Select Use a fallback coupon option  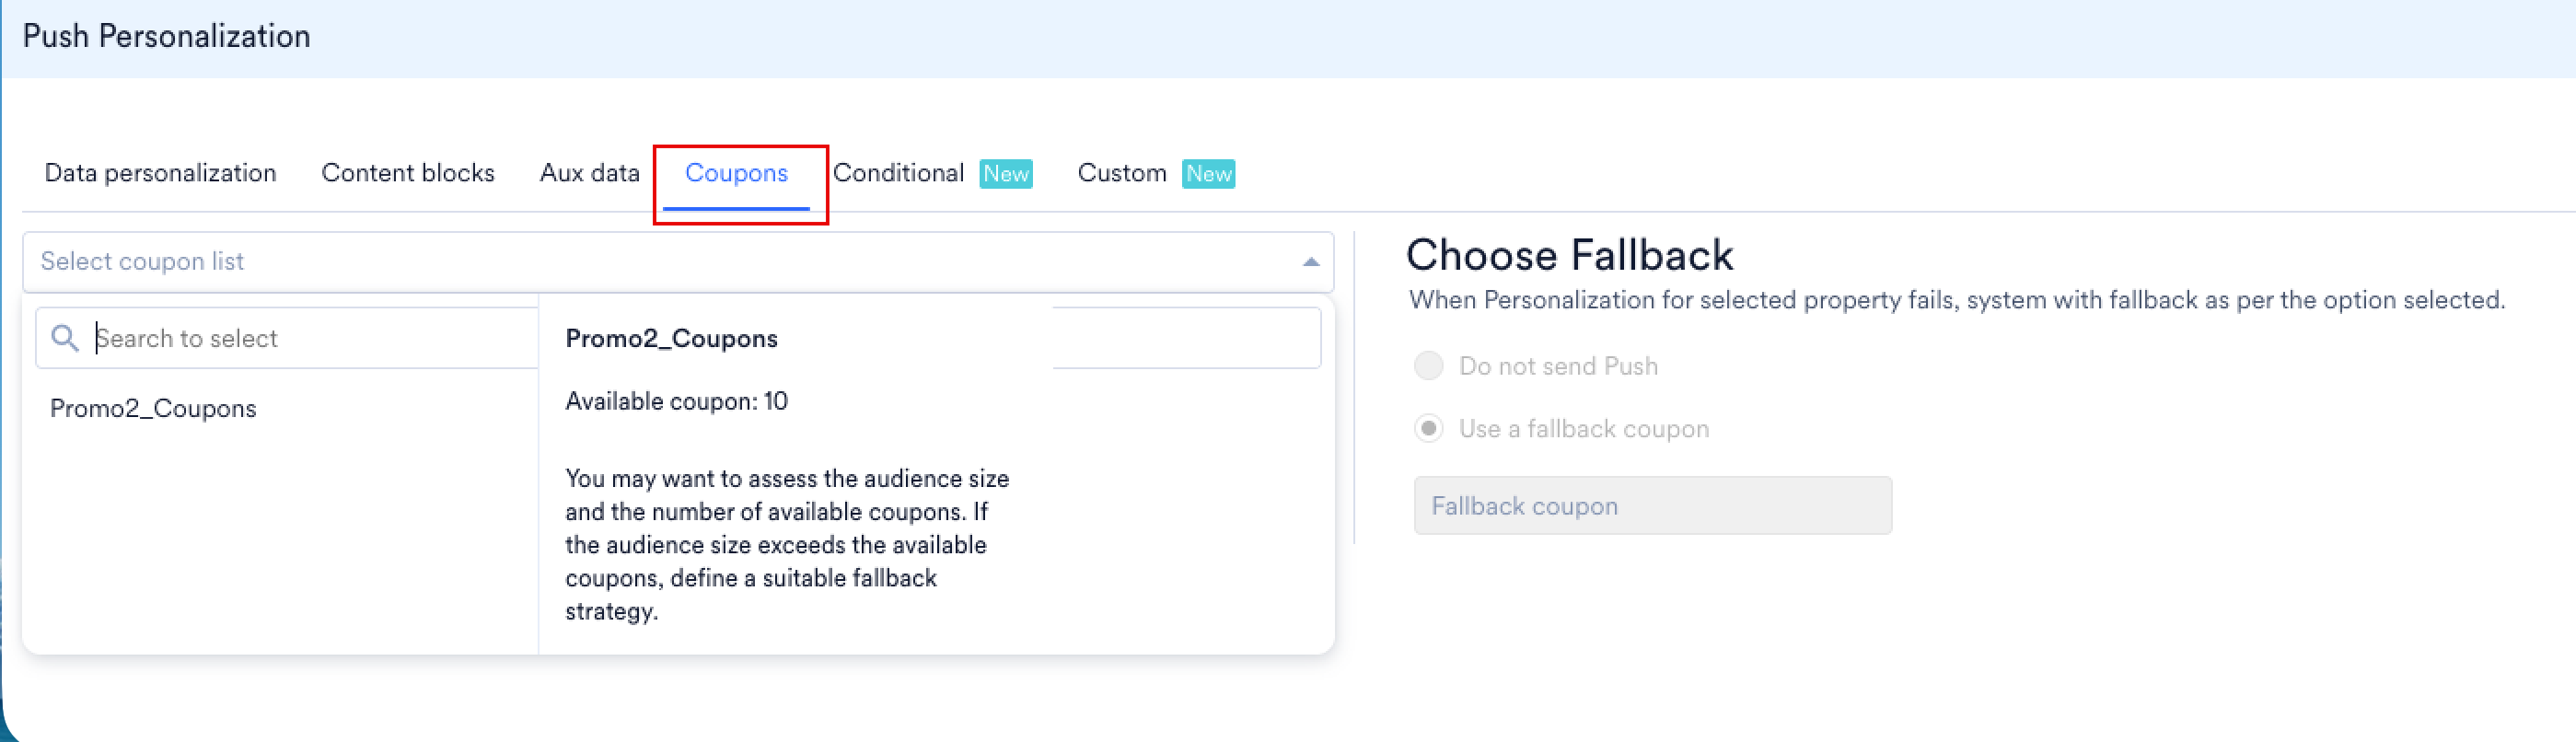pyautogui.click(x=1429, y=429)
